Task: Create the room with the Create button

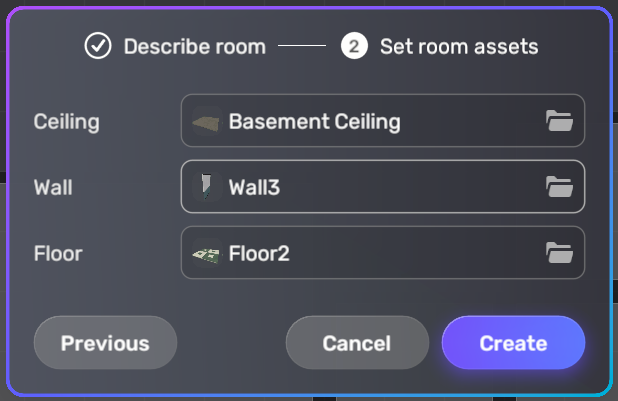Action: (x=513, y=343)
